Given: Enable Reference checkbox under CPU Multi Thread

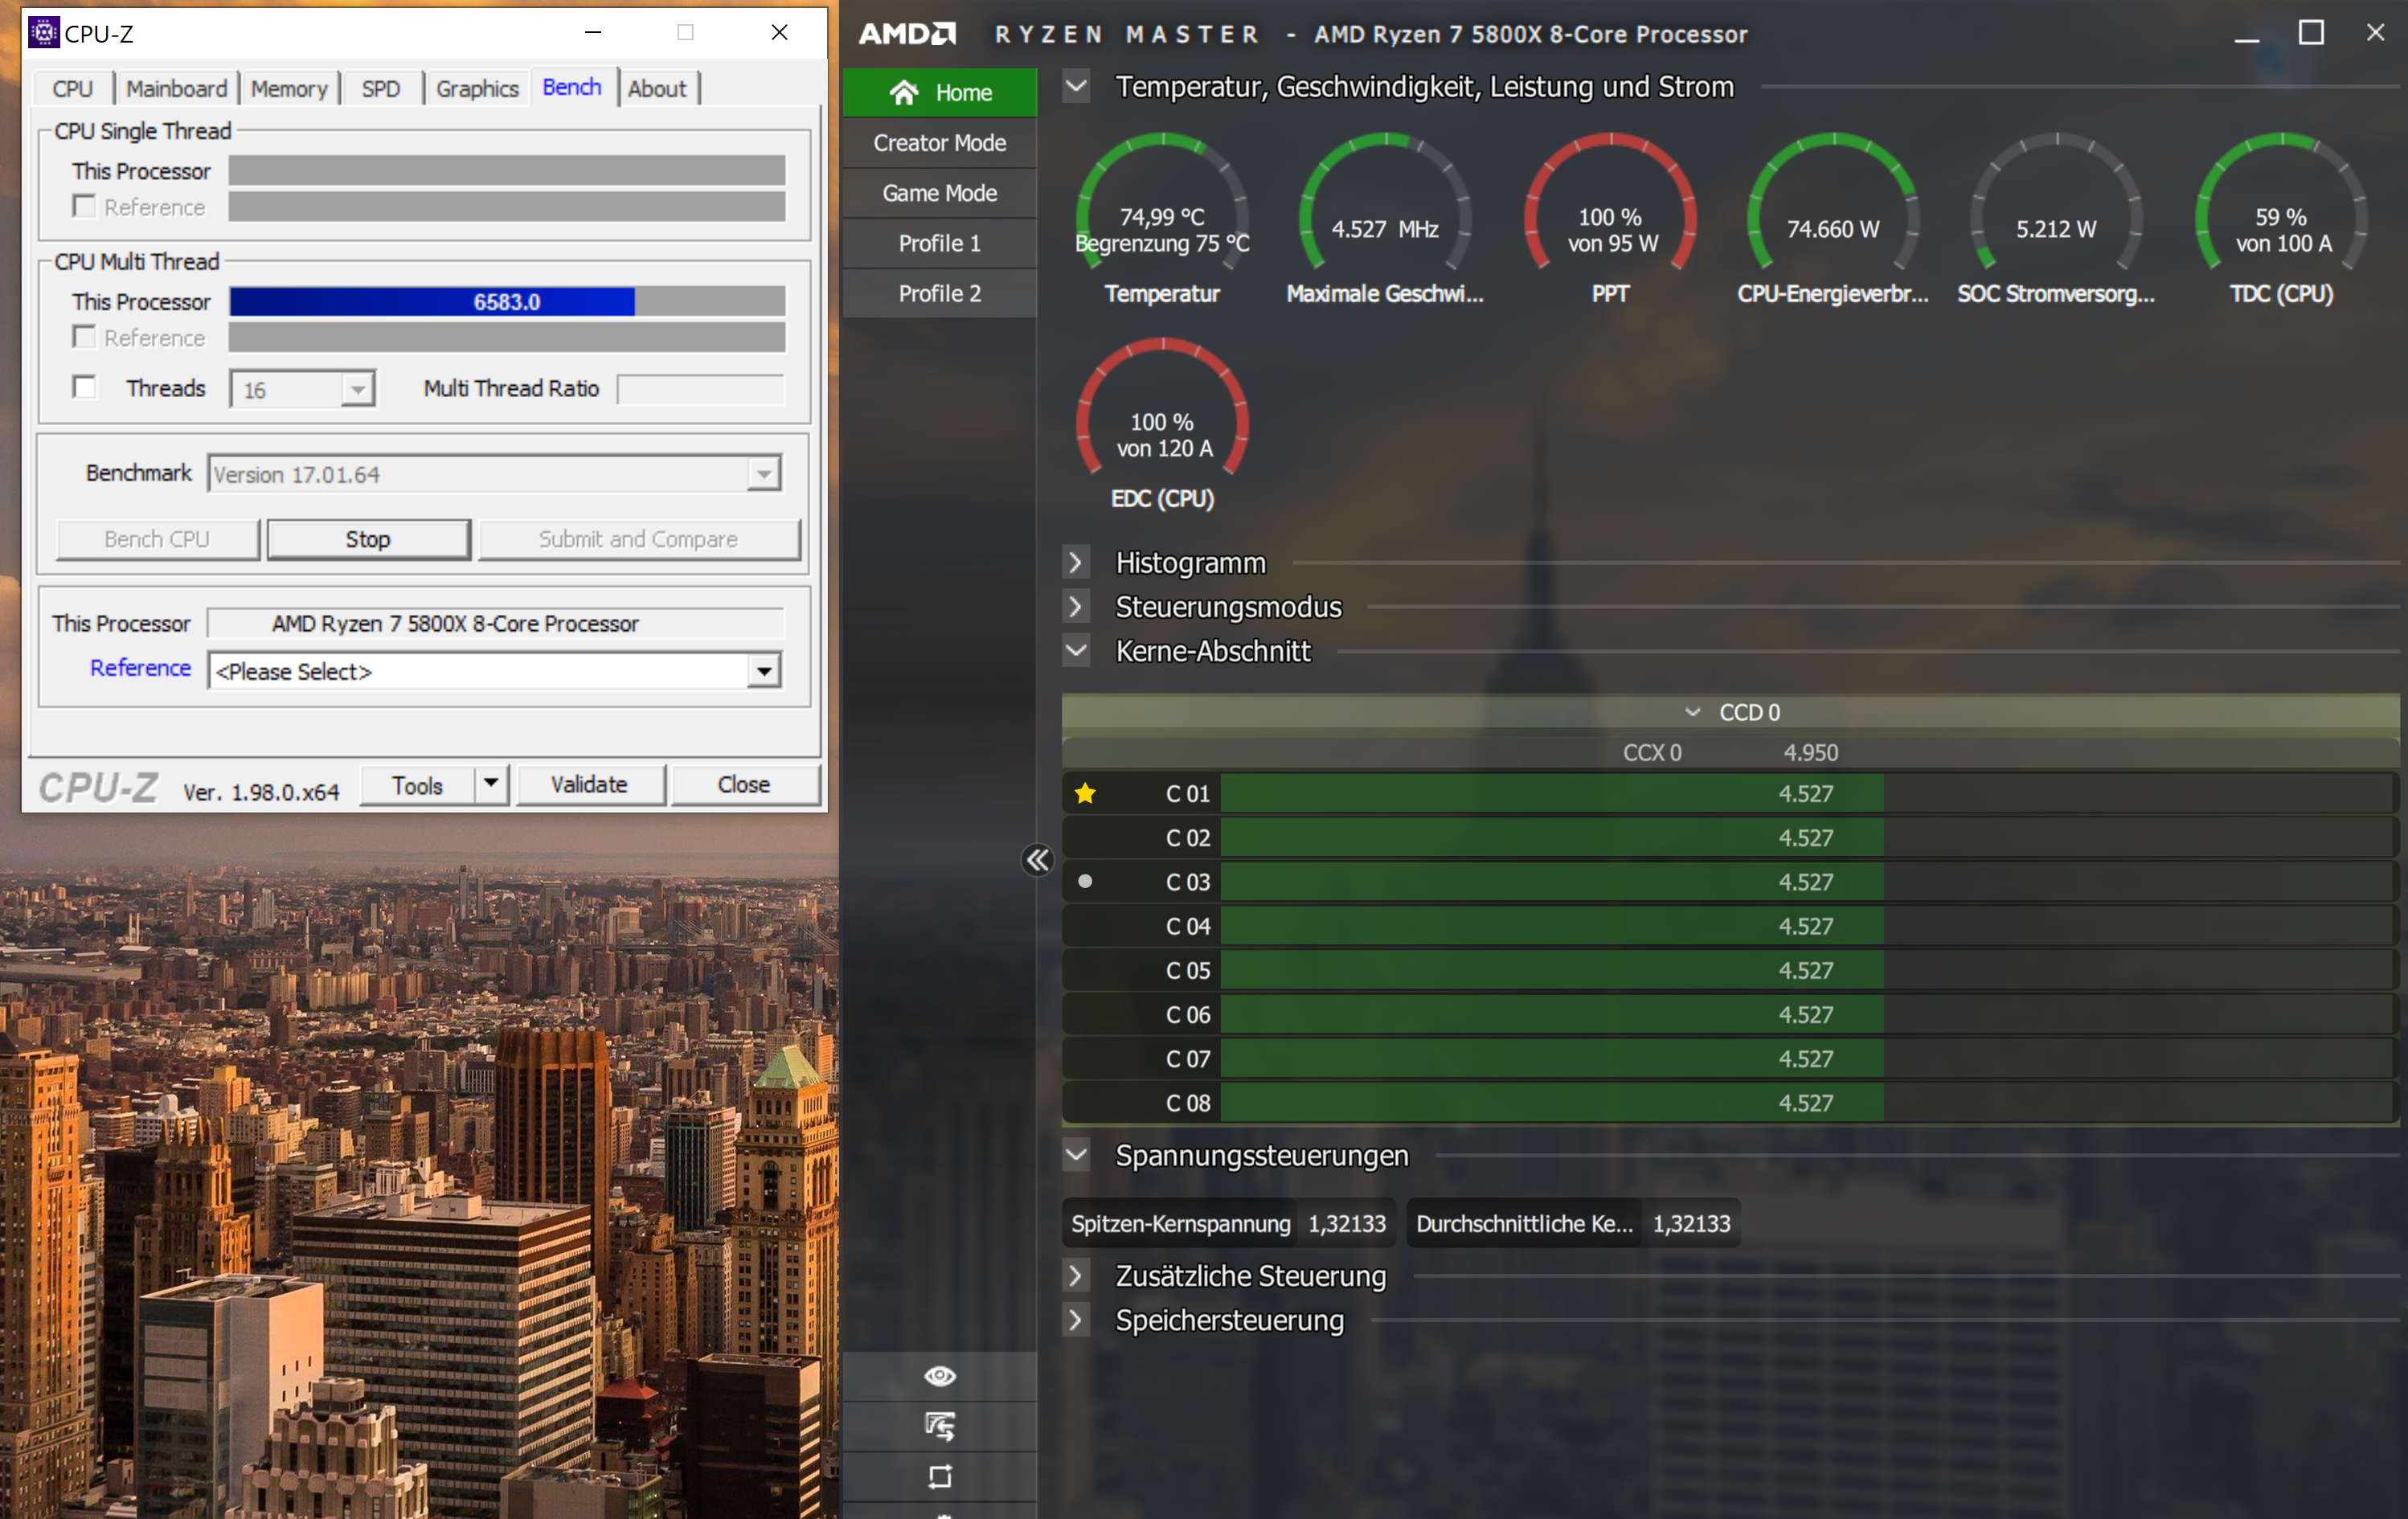Looking at the screenshot, I should 85,338.
